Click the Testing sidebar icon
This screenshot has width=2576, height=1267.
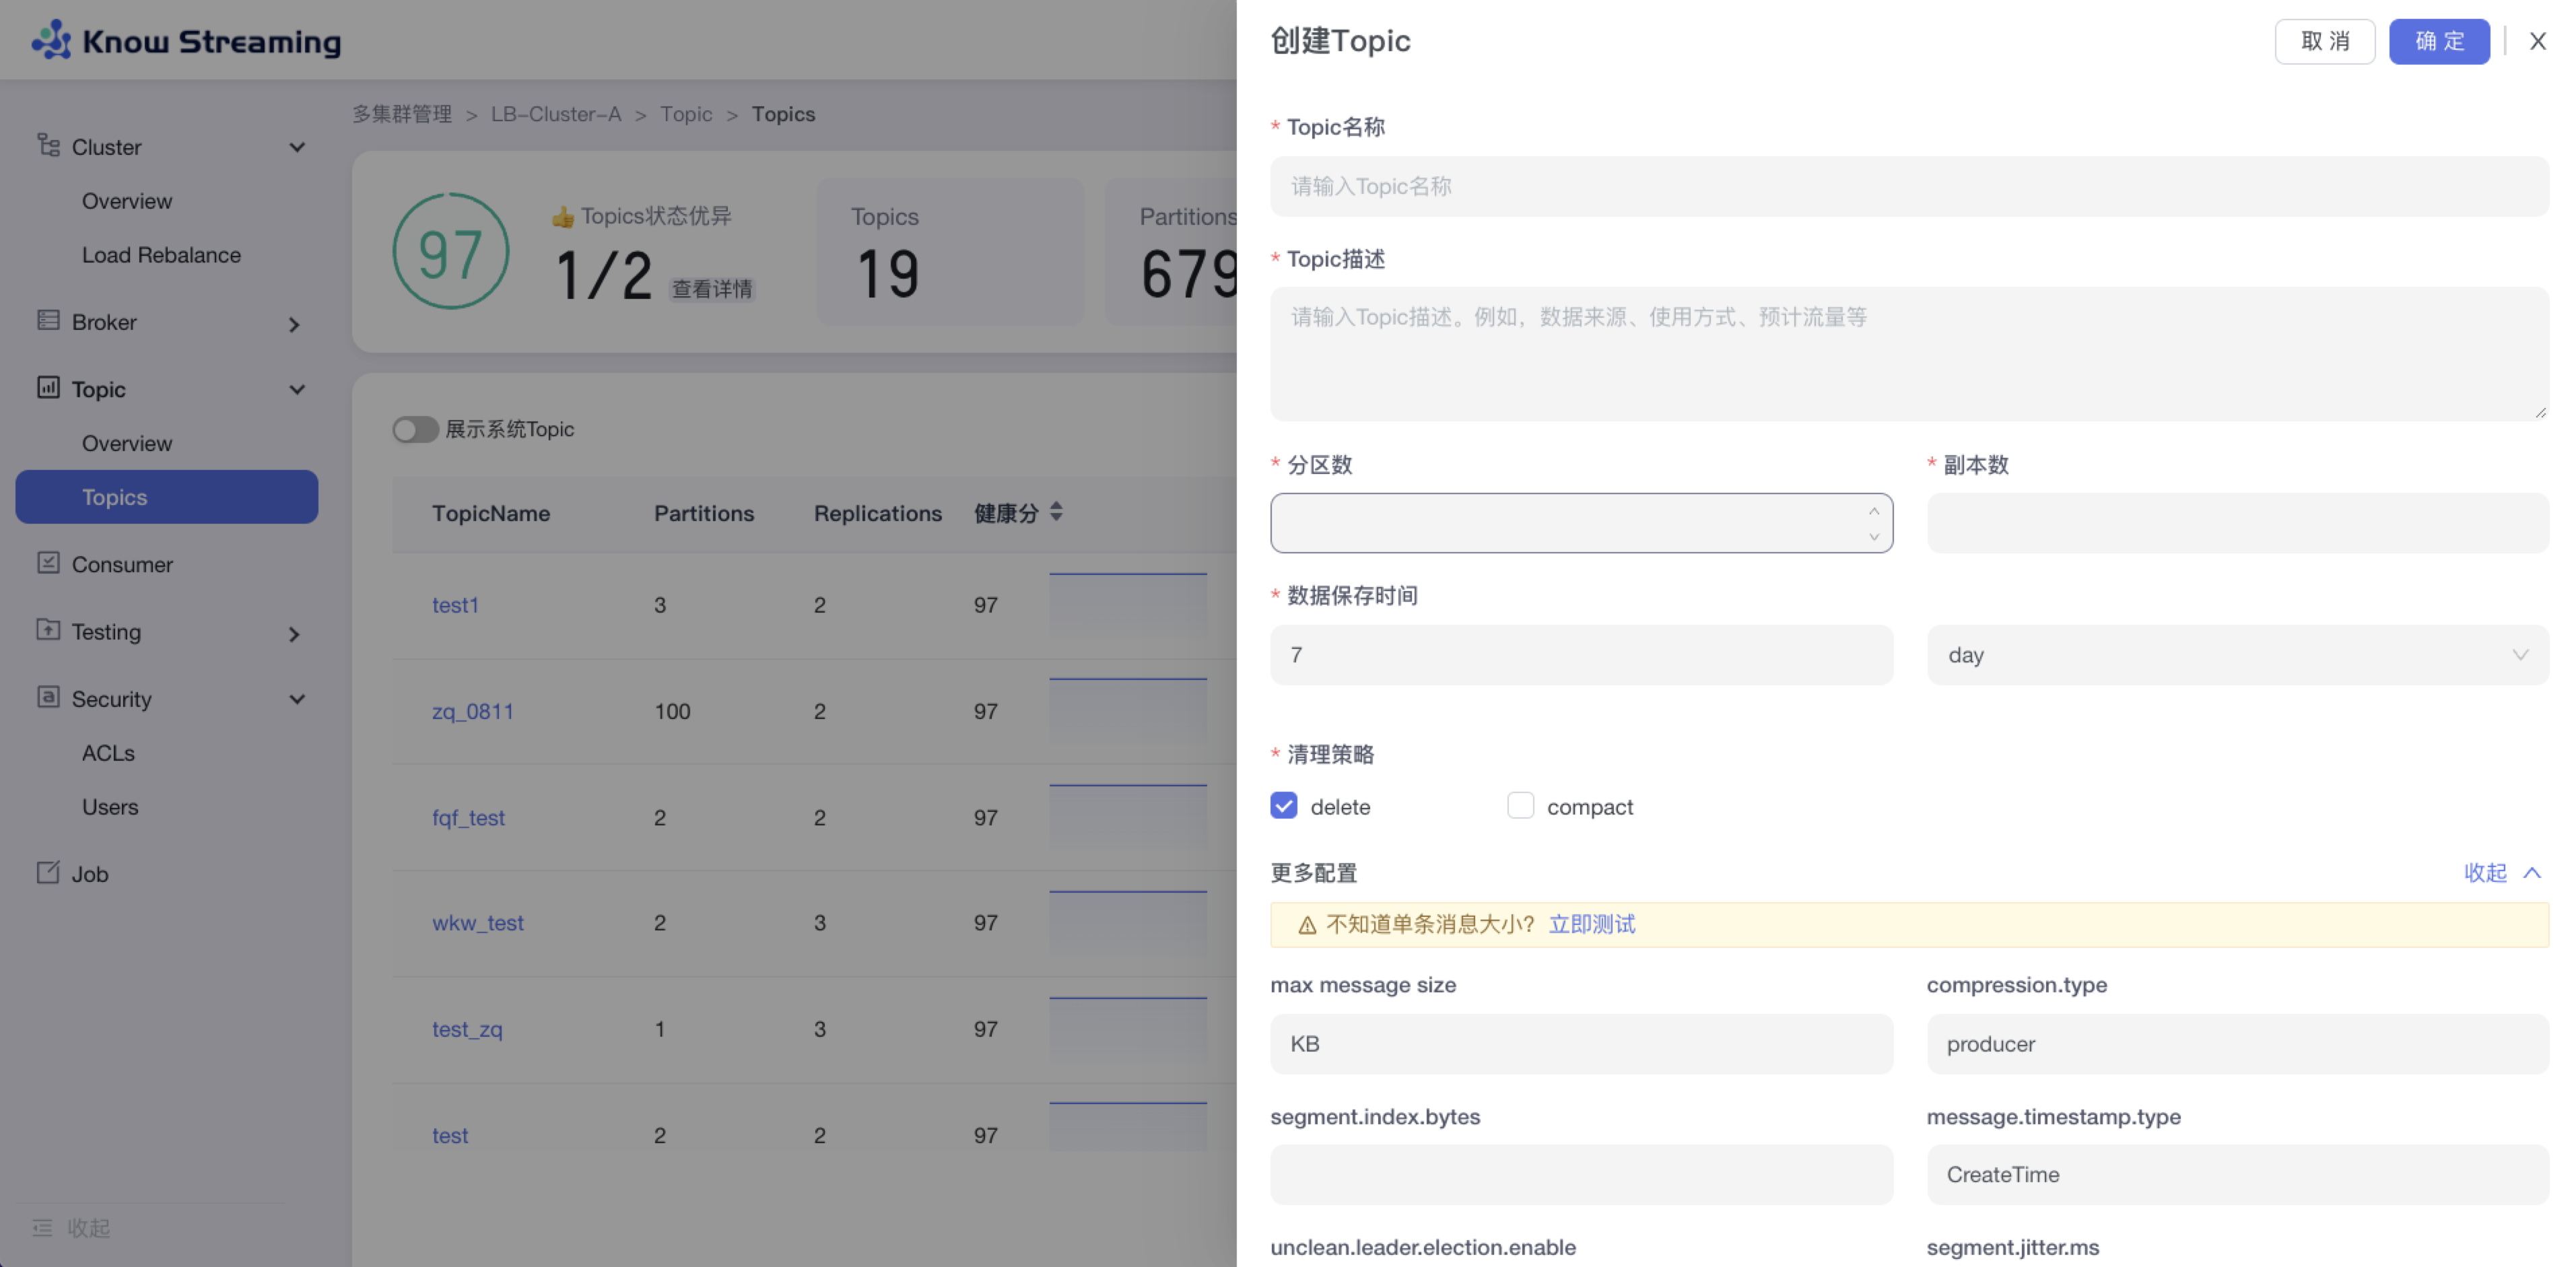48,630
